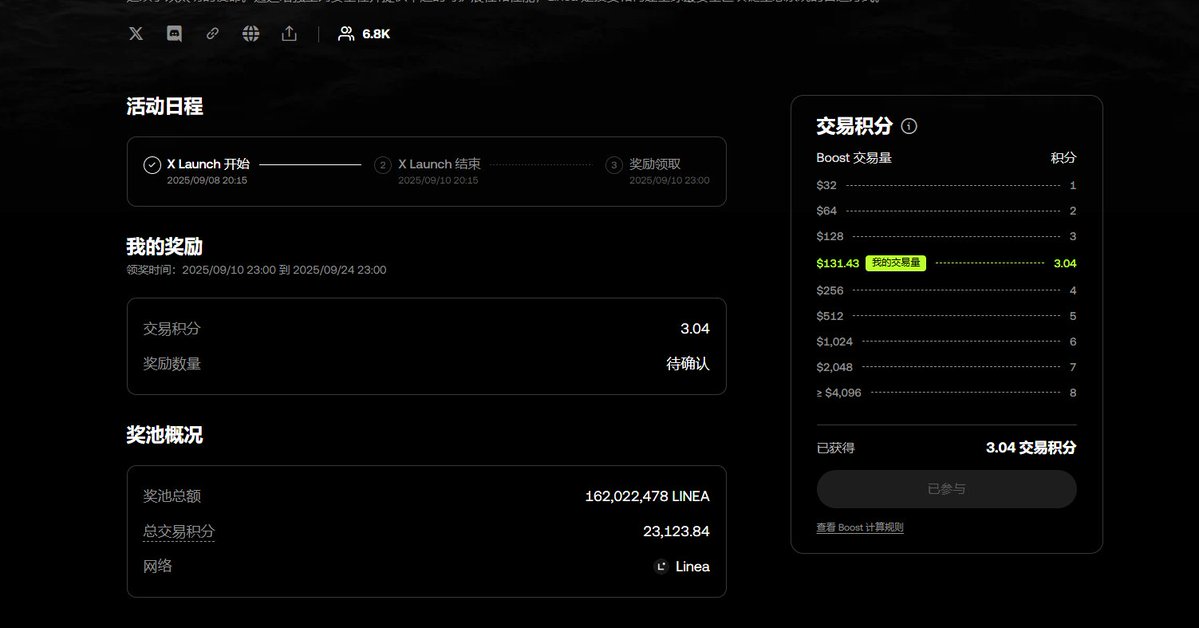Click the $32 volume tier

pos(827,185)
